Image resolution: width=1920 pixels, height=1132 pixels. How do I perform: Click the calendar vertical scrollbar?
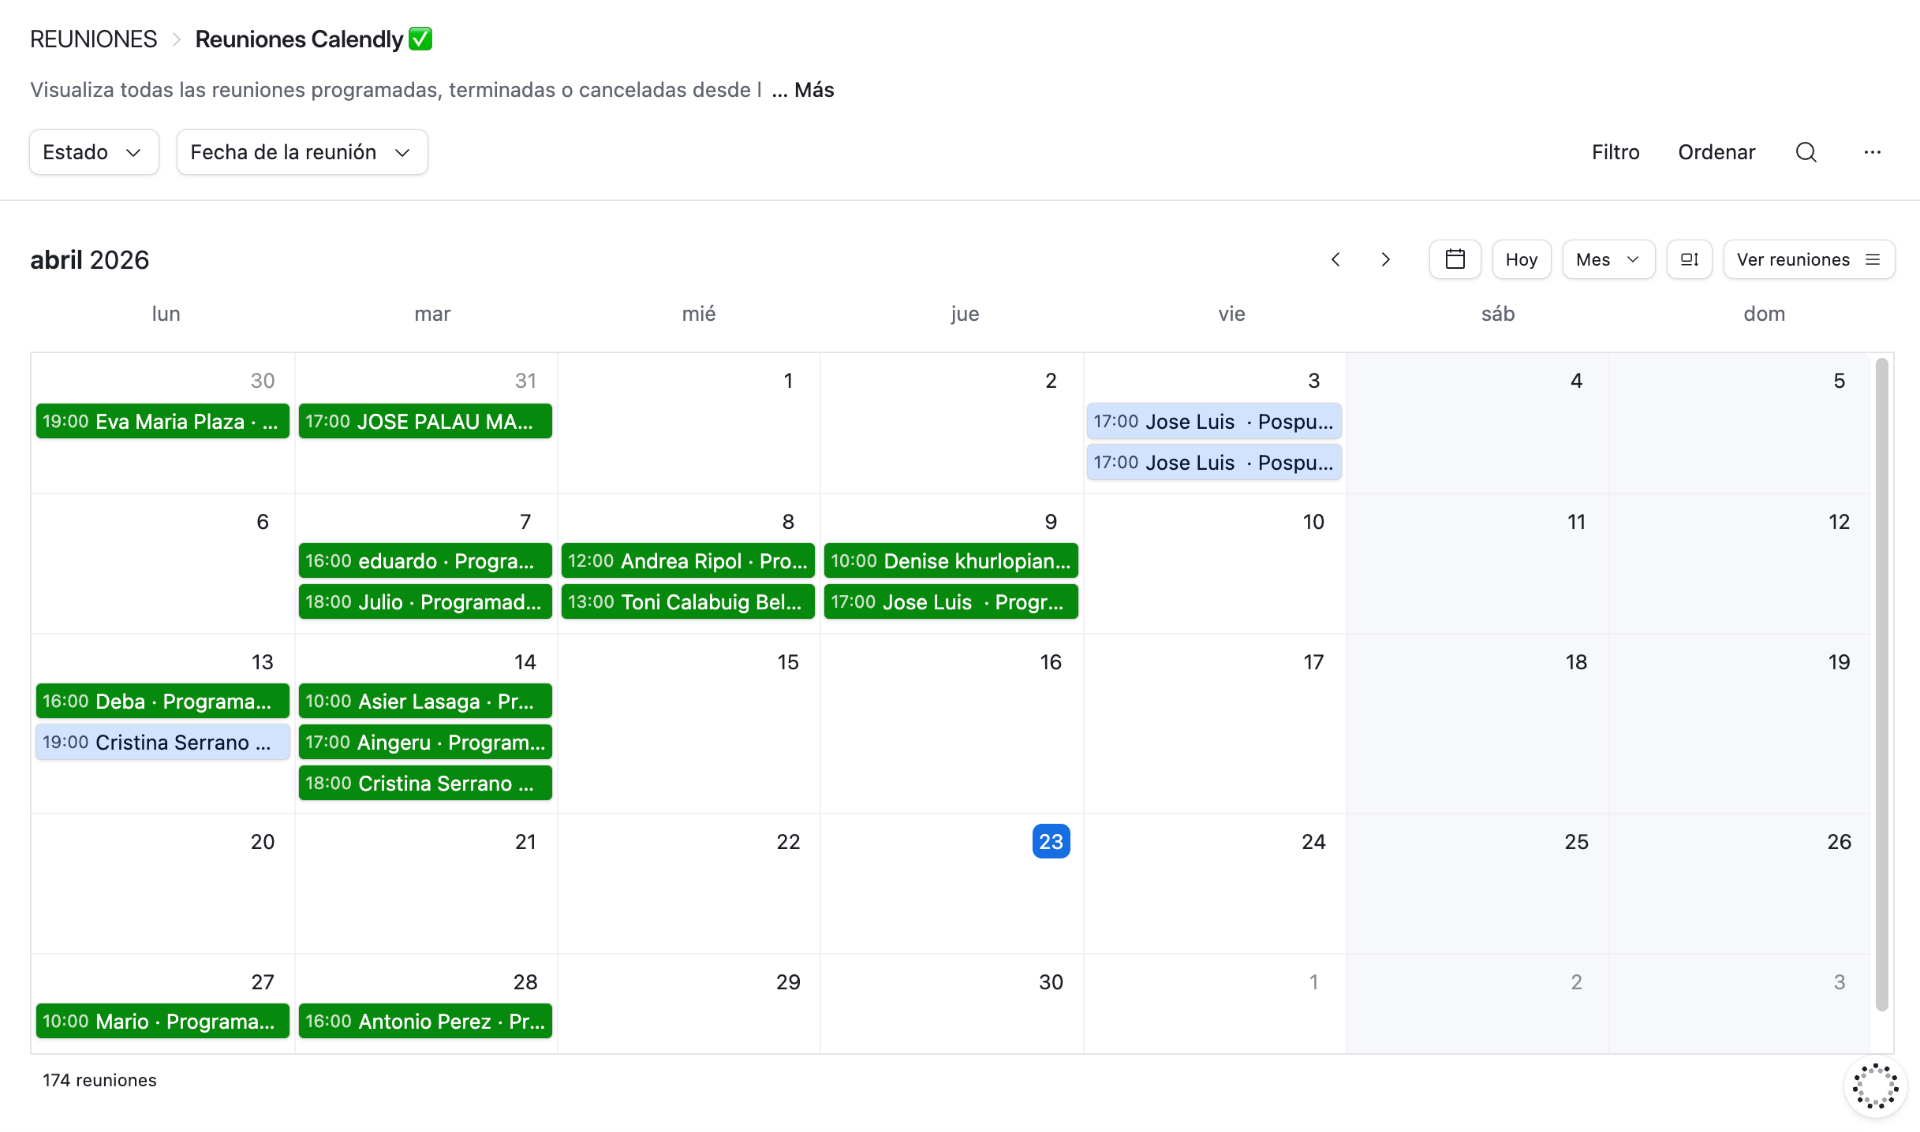(1882, 684)
